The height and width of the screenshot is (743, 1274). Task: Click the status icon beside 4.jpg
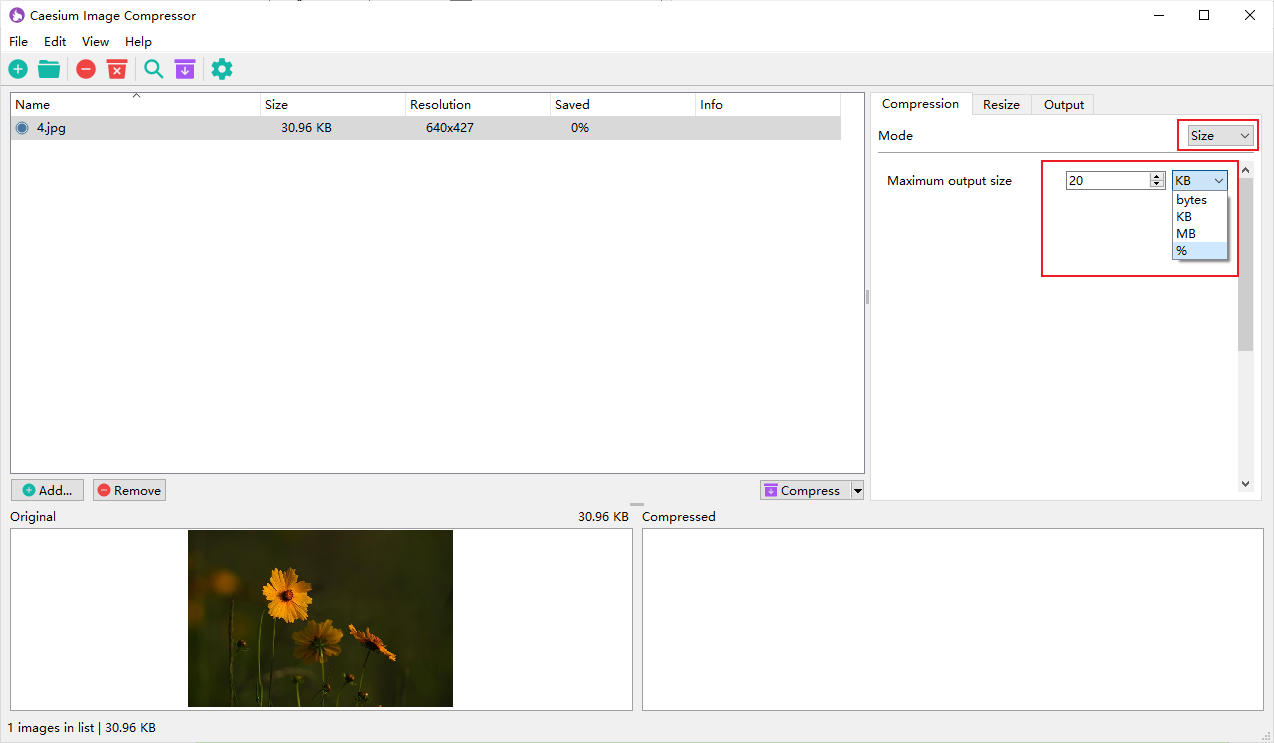pyautogui.click(x=22, y=128)
